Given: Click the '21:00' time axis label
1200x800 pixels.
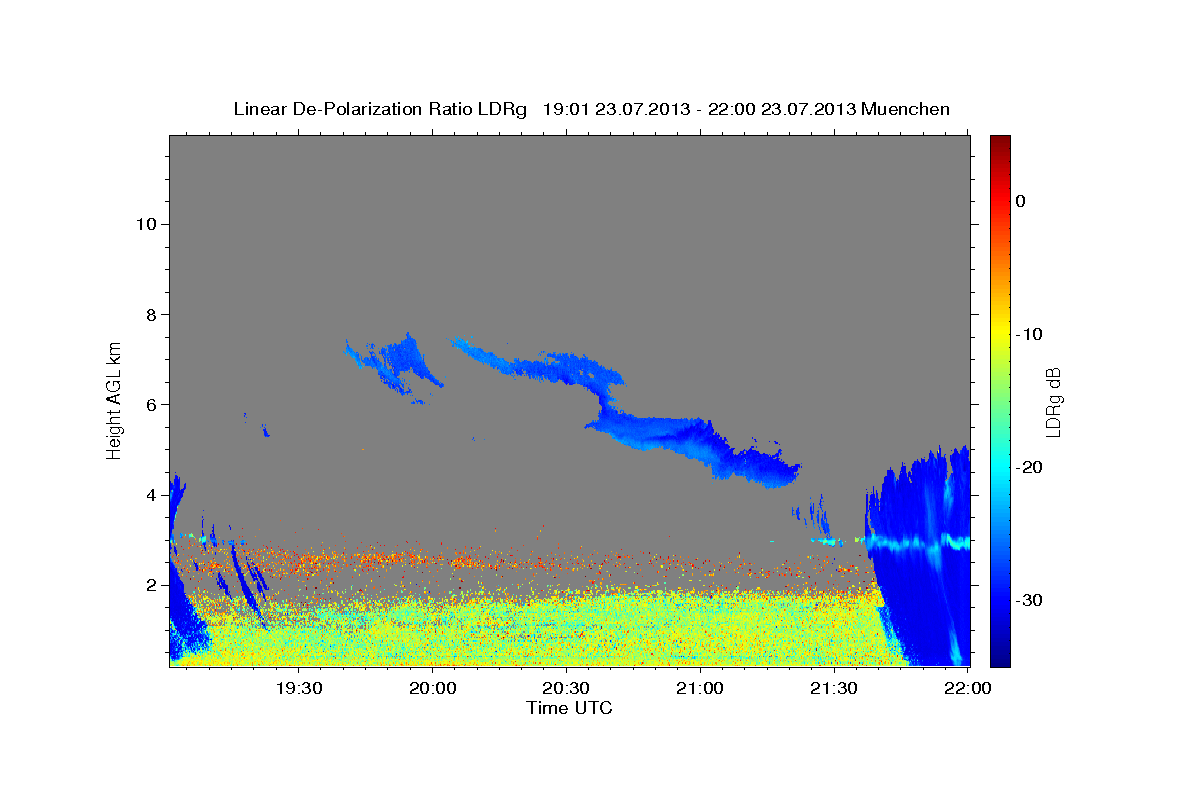Looking at the screenshot, I should (700, 689).
